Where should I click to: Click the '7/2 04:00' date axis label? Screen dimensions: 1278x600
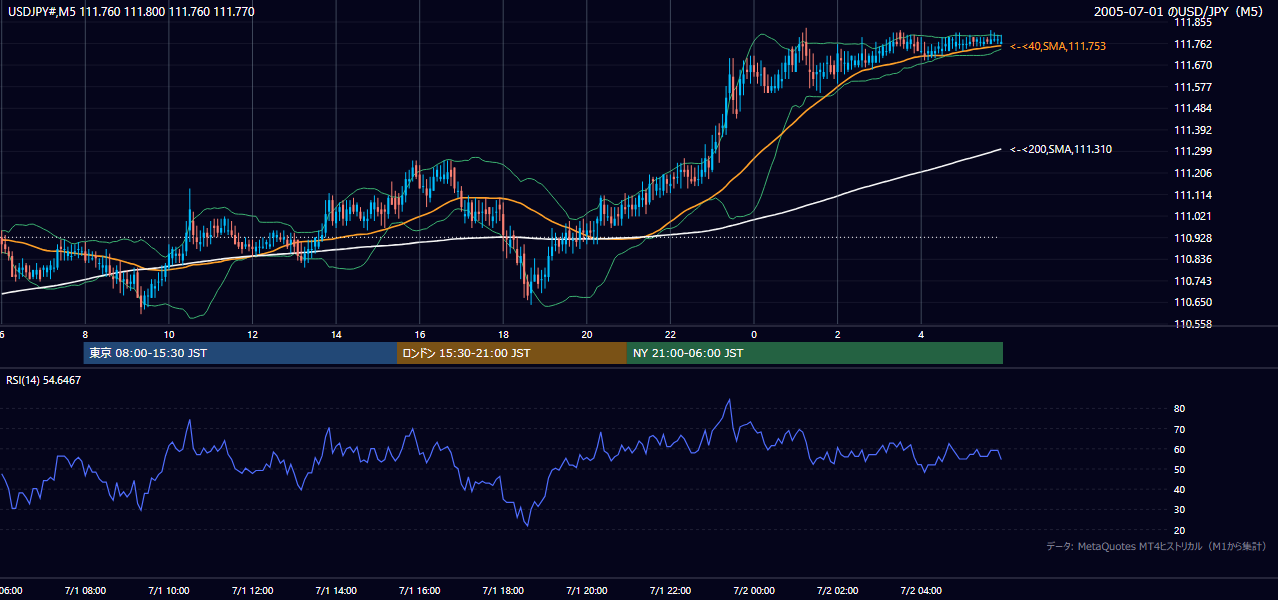(x=921, y=591)
